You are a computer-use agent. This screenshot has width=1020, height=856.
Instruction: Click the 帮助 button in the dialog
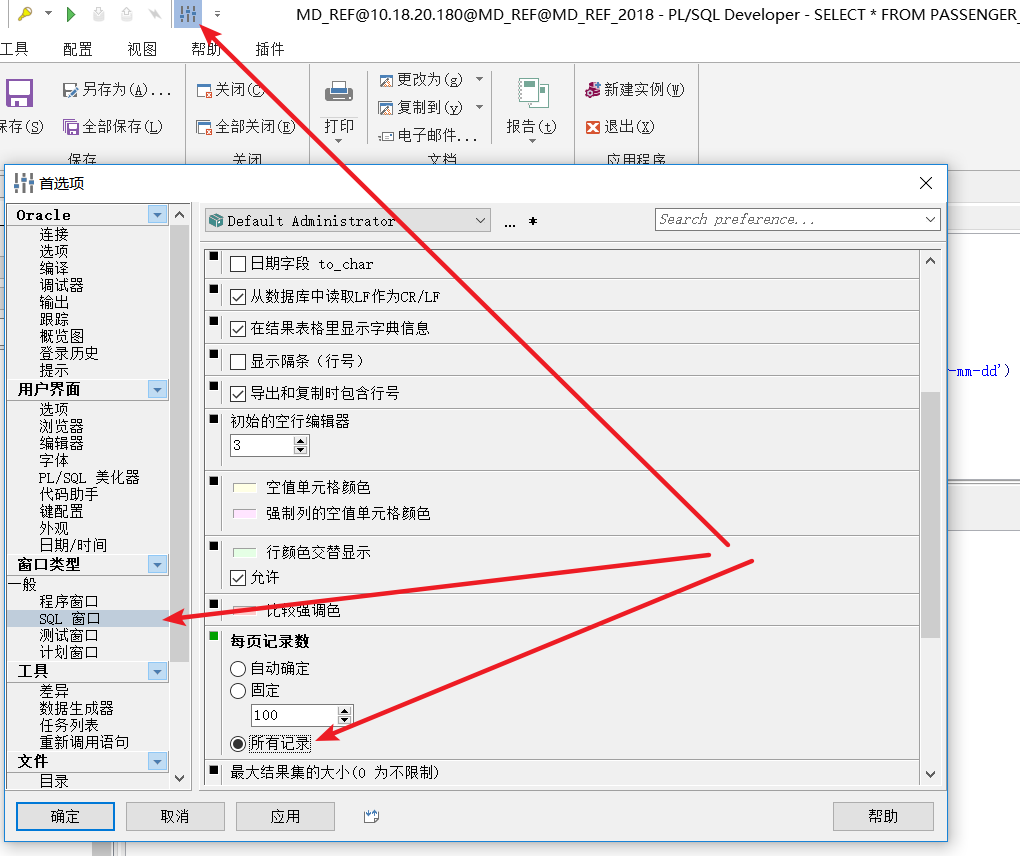[x=883, y=816]
